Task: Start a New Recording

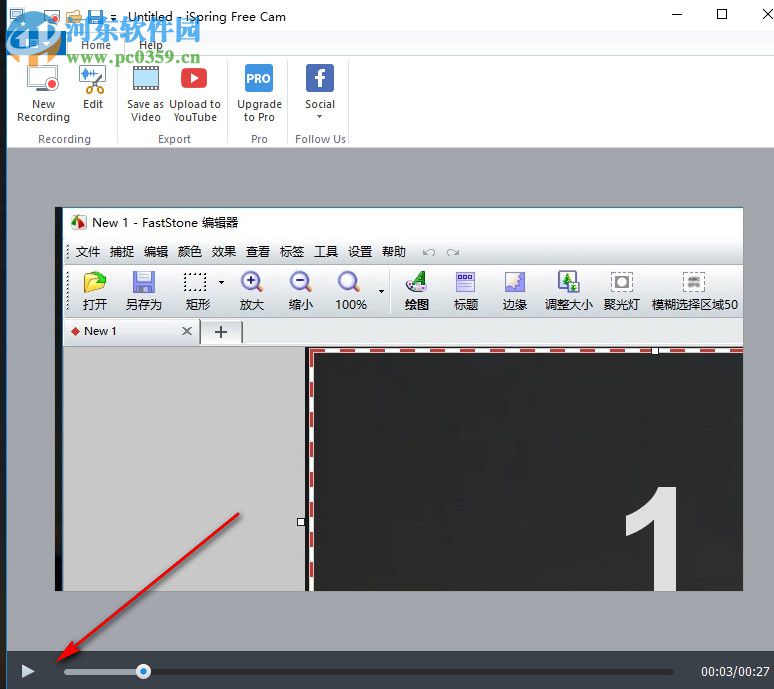Action: (43, 94)
